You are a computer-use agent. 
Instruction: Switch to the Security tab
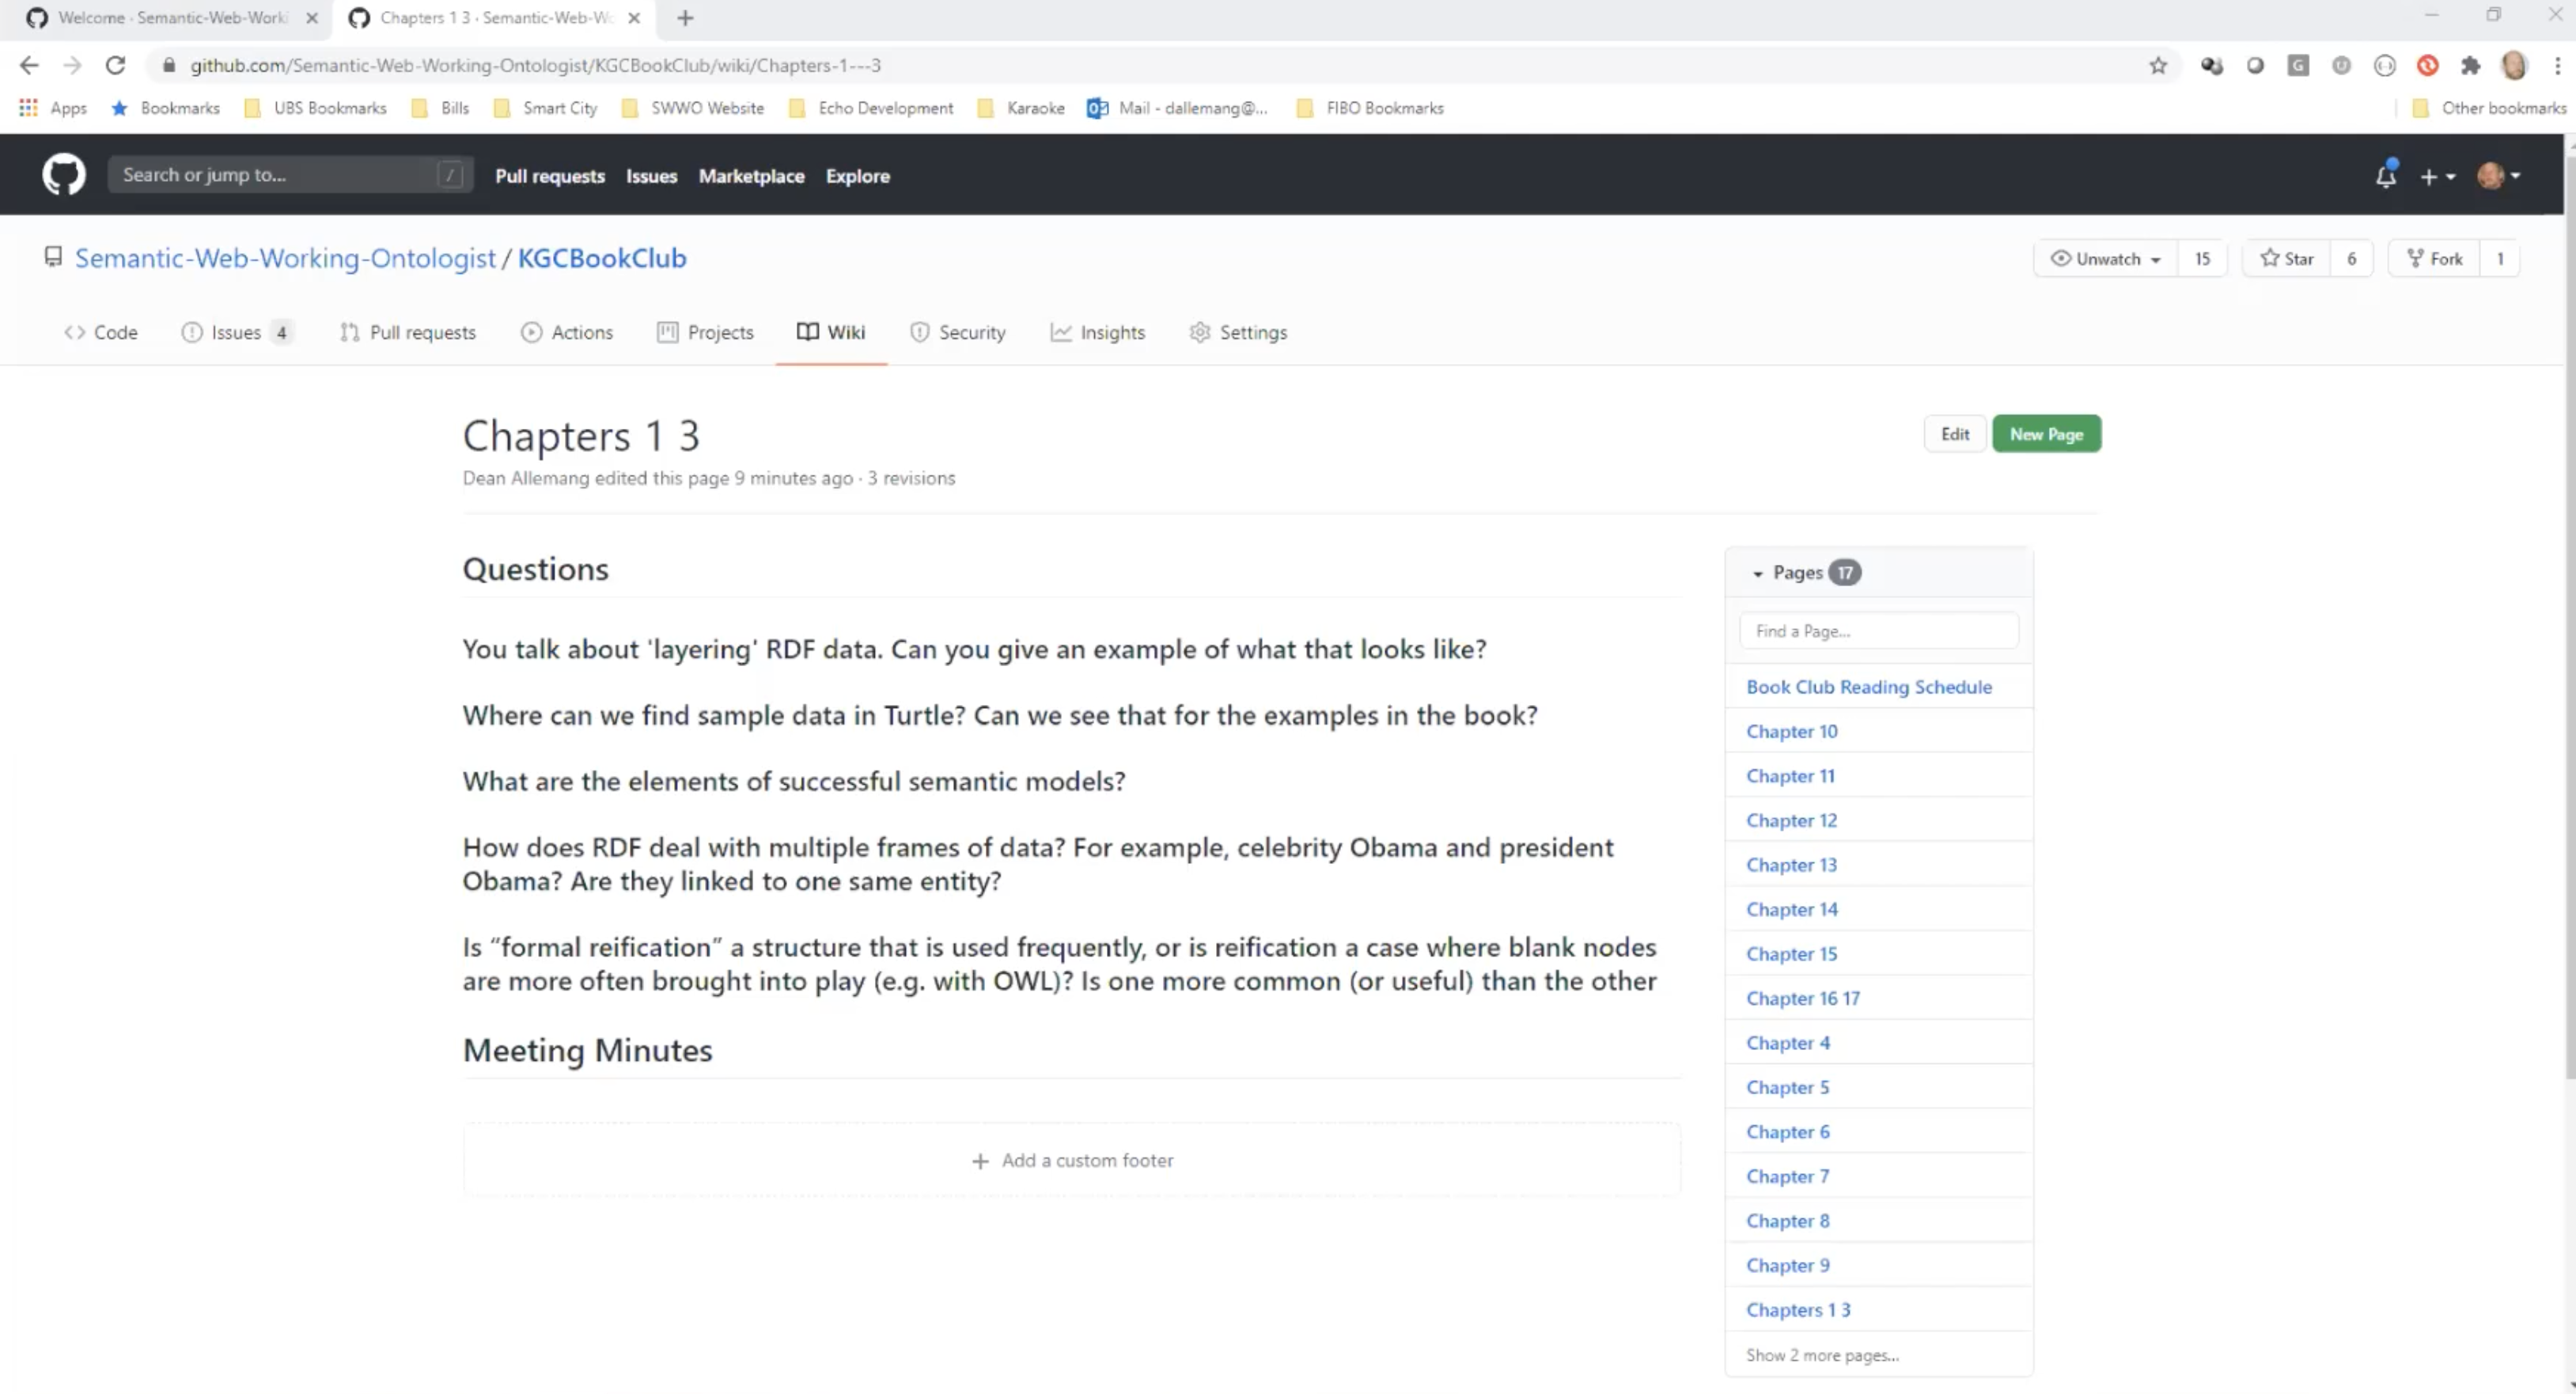click(957, 332)
